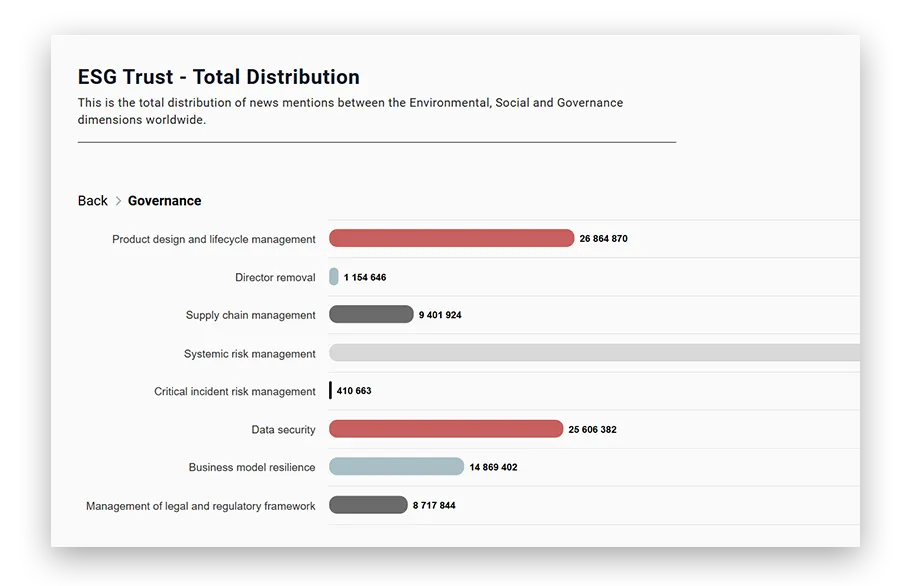Screen dimensions: 914x586
Task: Click the value 25 606 382
Action: (592, 430)
